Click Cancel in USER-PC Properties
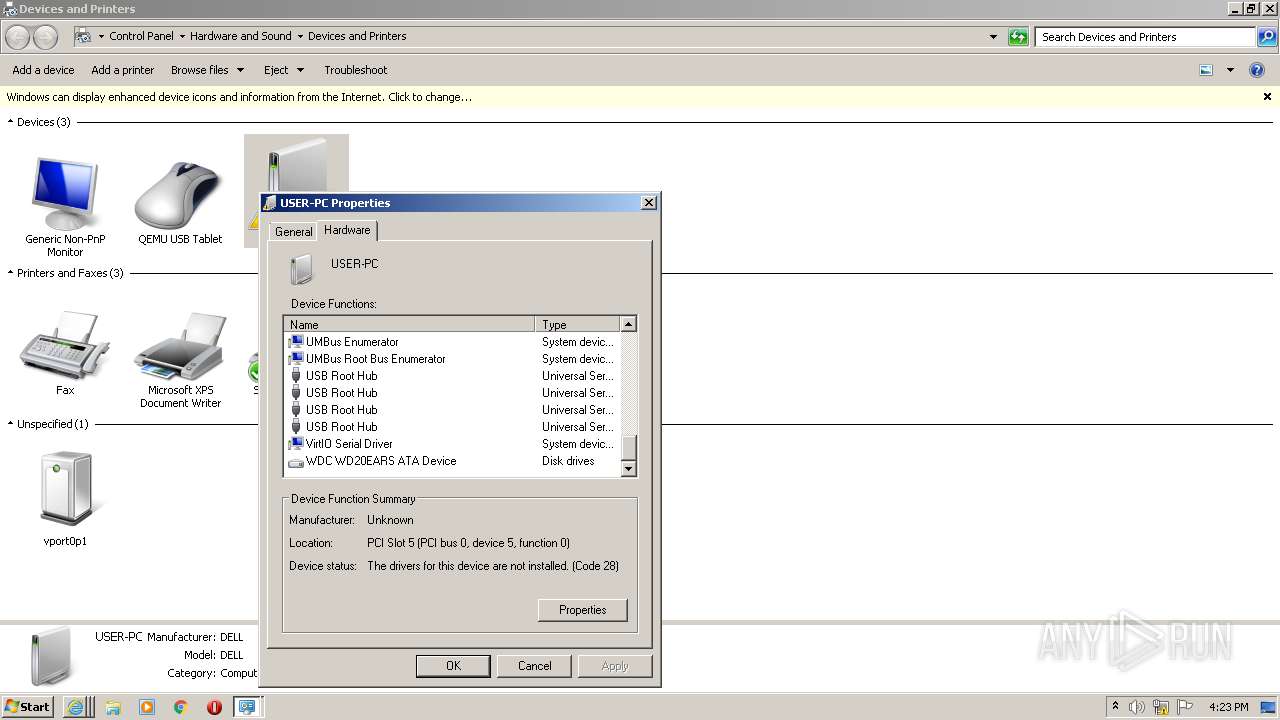Screen dimensions: 1280x720 (534, 666)
